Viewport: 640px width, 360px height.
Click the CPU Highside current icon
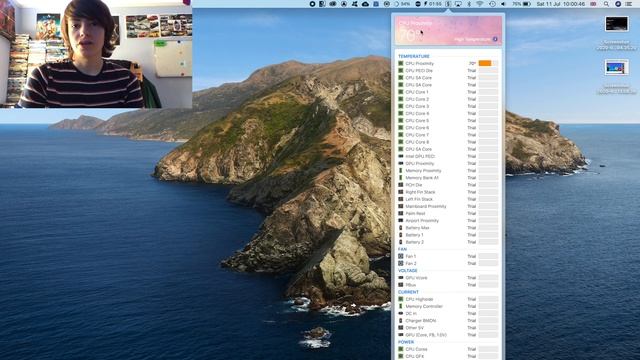click(x=401, y=299)
